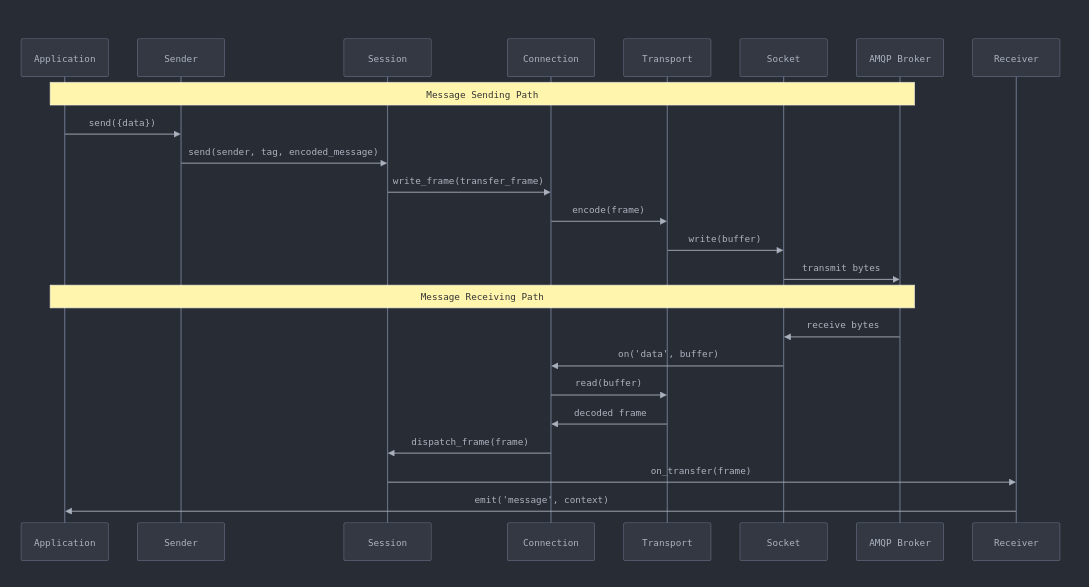
Task: Click the bottom Session participant box
Action: pyautogui.click(x=388, y=542)
